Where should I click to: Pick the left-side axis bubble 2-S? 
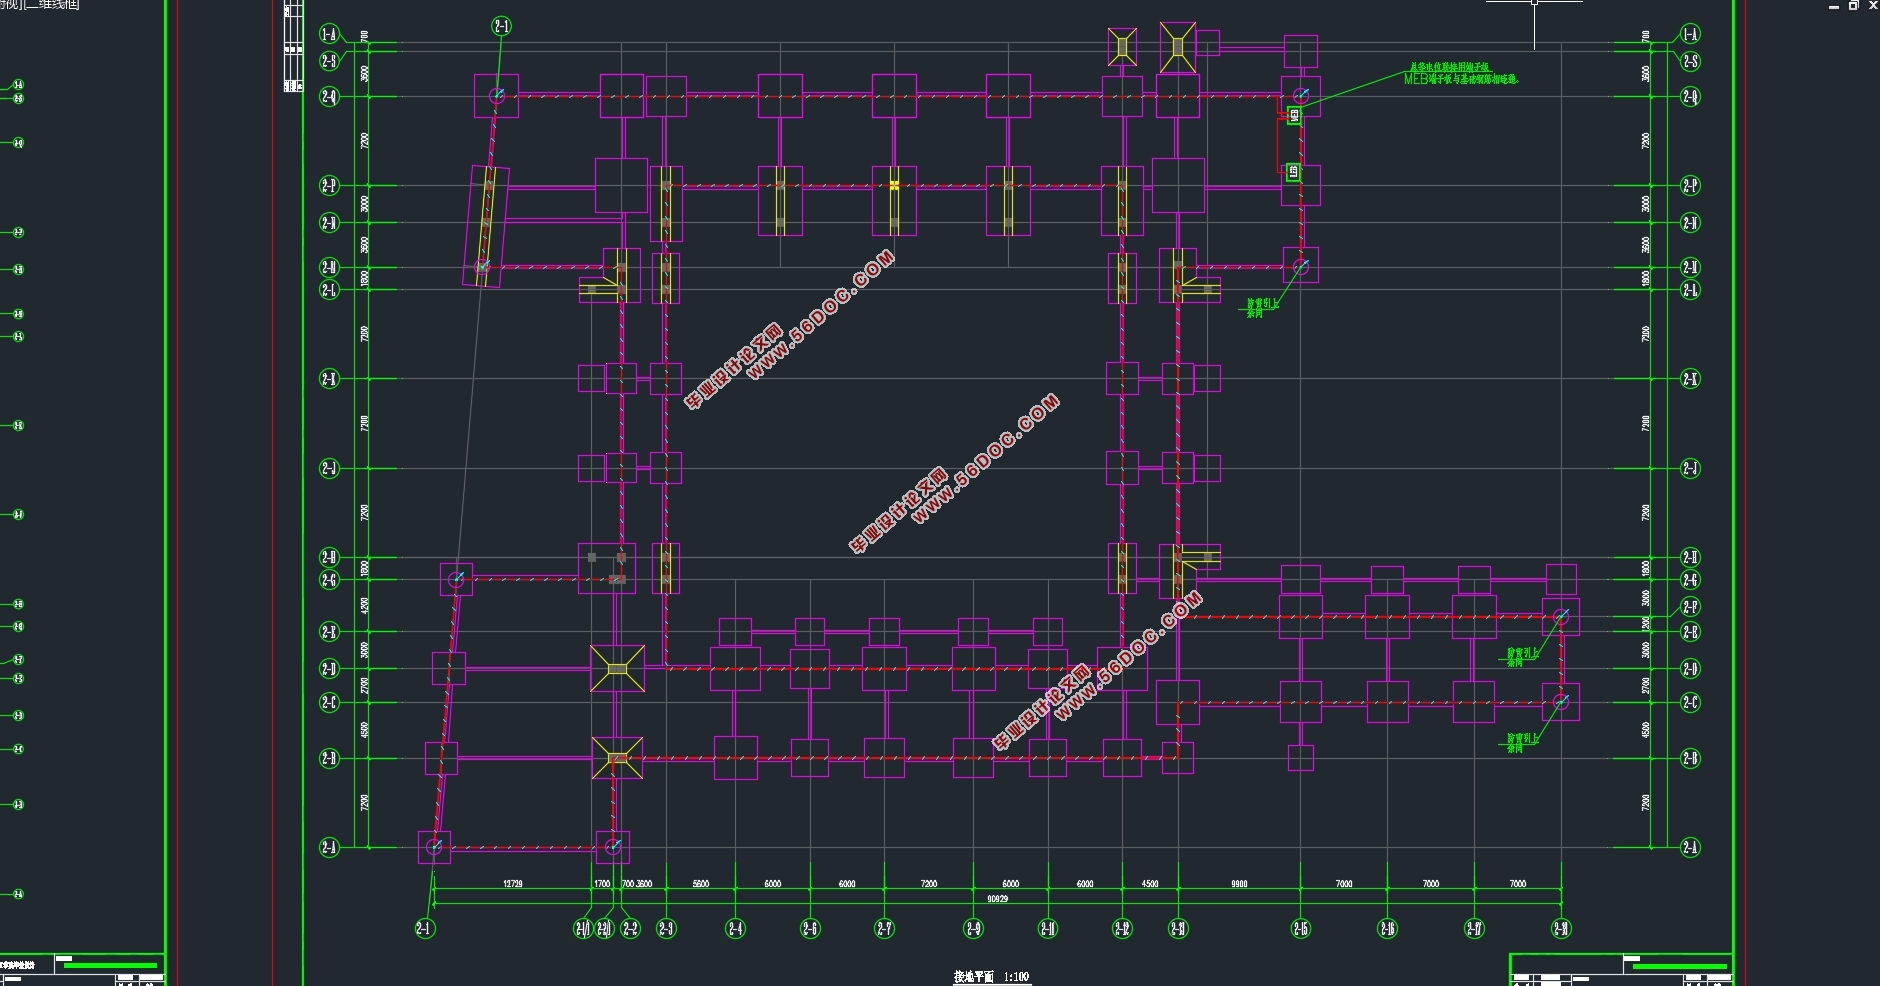[x=329, y=61]
